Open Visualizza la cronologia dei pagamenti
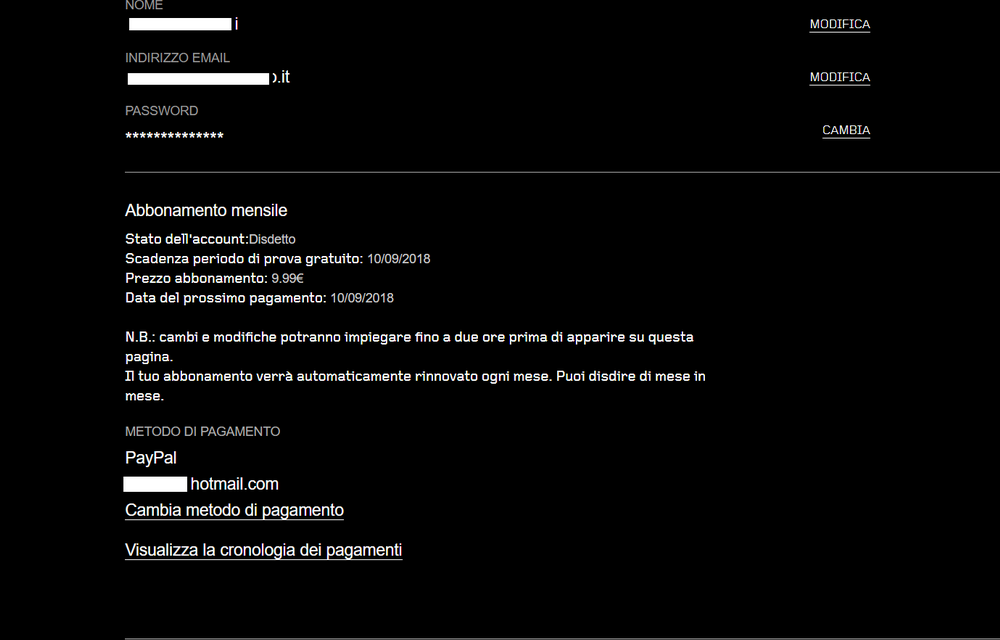 [263, 550]
